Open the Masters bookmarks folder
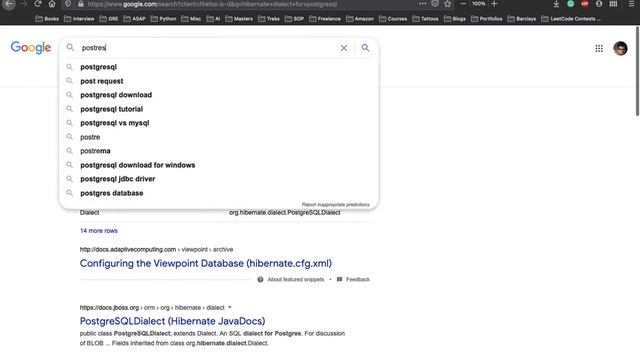The width and height of the screenshot is (640, 360). [x=239, y=19]
